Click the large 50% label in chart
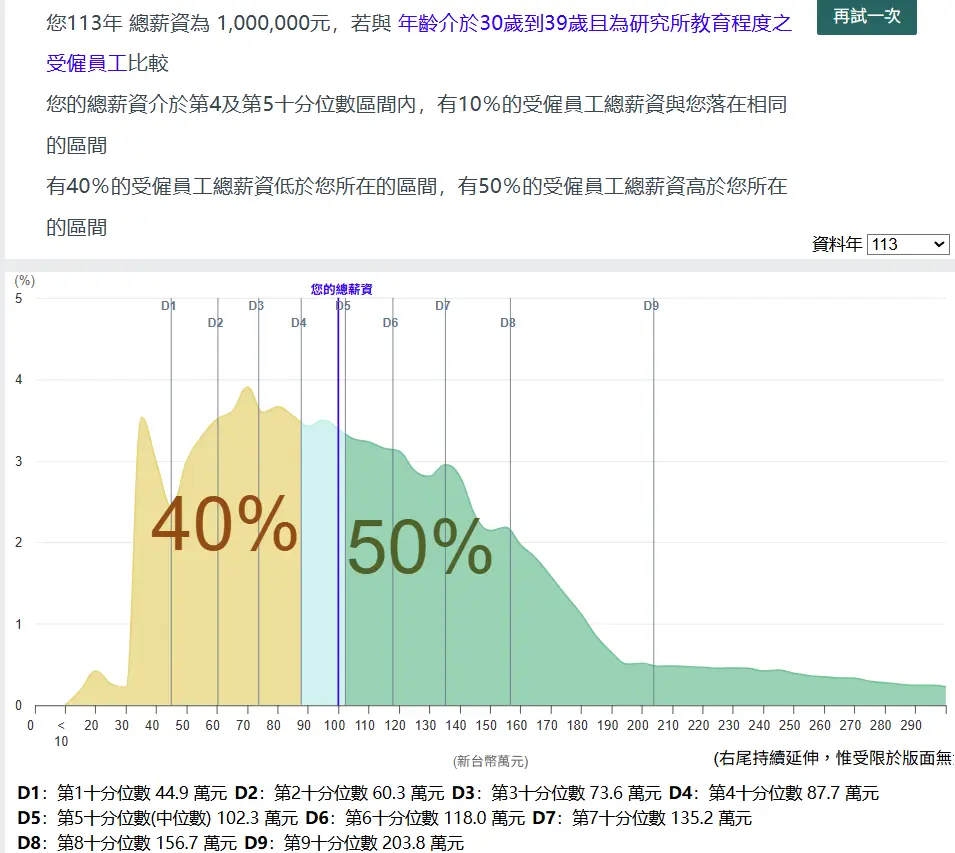Screen dimensions: 955x853 point(419,549)
